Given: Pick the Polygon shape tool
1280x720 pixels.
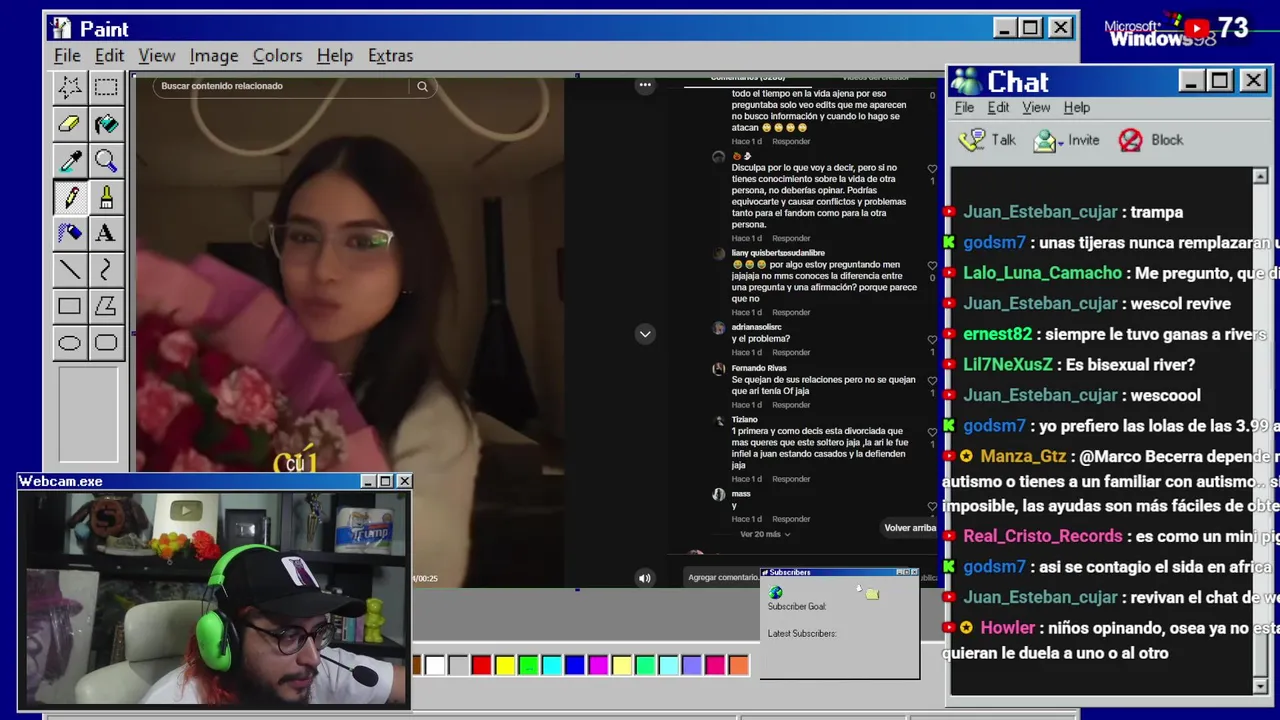Looking at the screenshot, I should tap(105, 306).
